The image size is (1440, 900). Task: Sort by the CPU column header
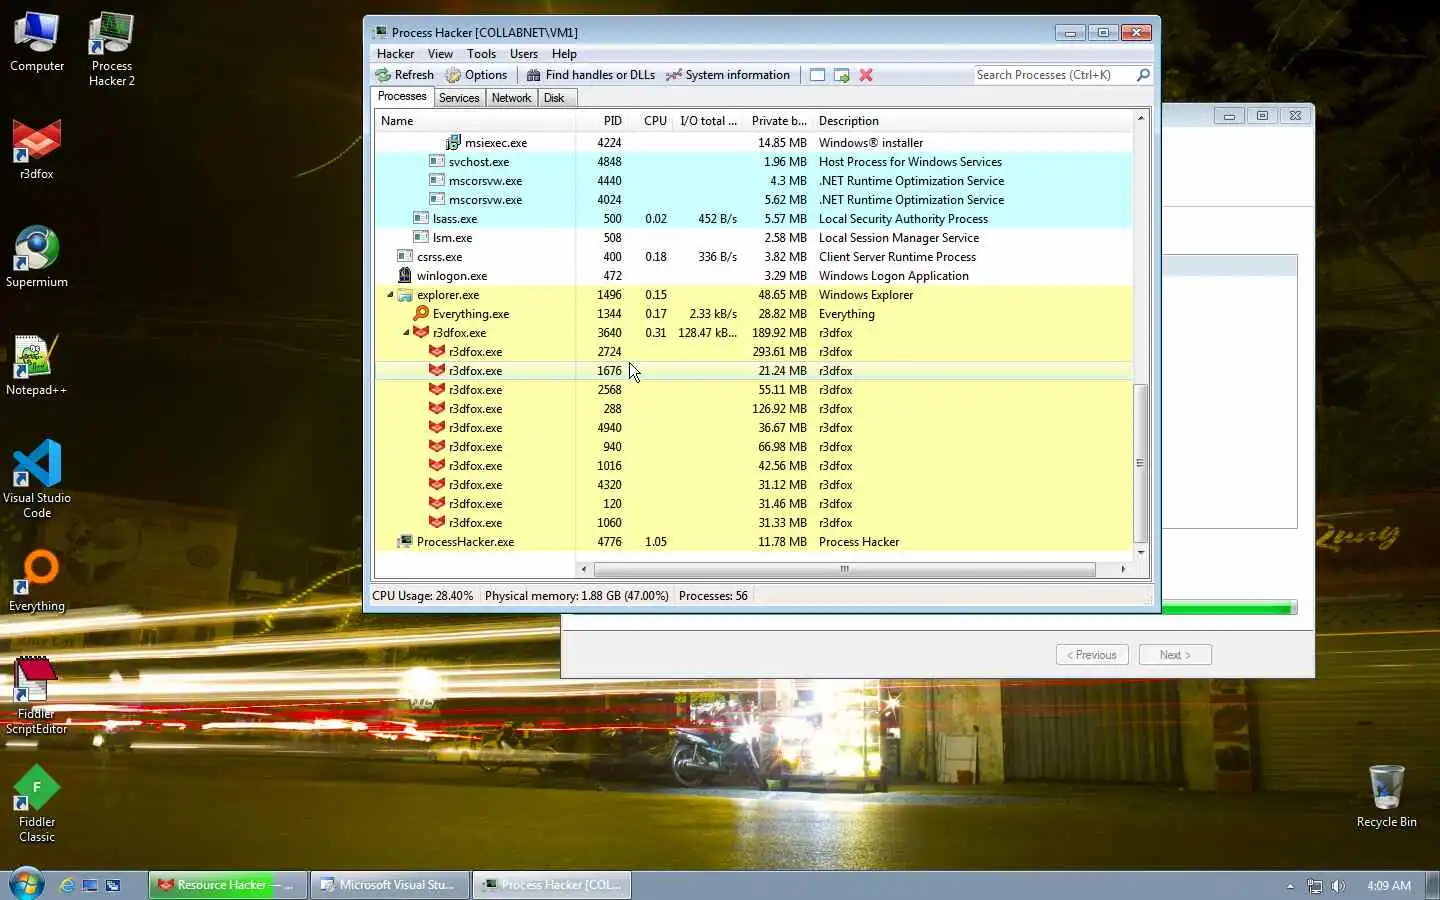click(x=651, y=121)
